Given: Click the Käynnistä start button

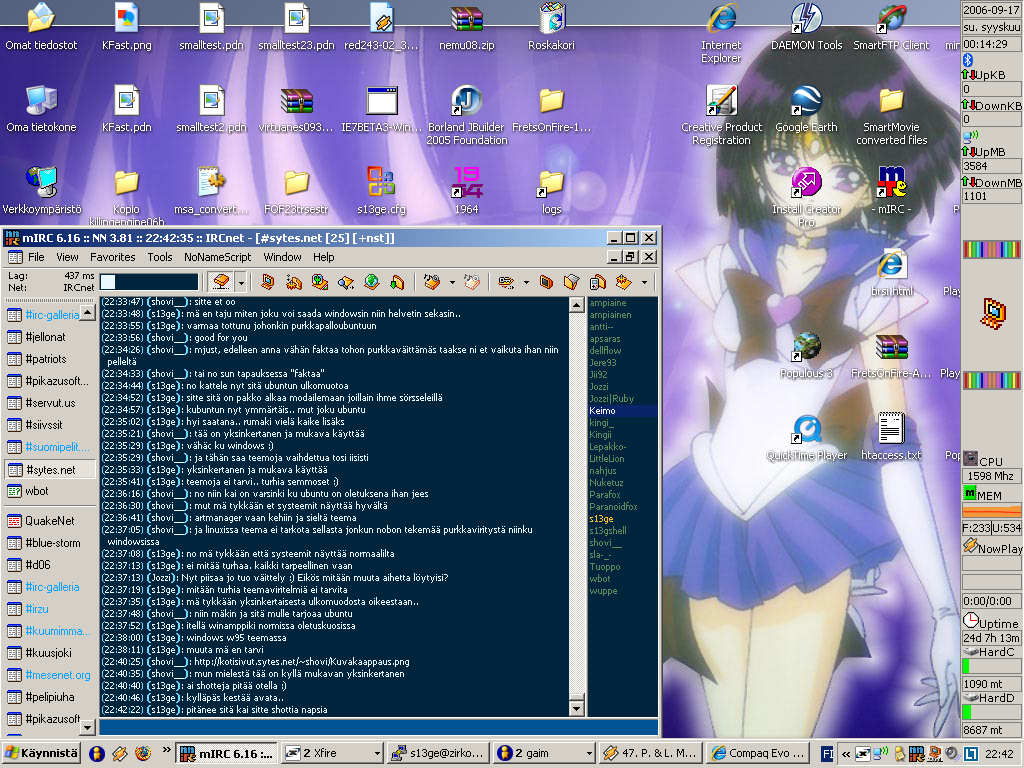Looking at the screenshot, I should 41,753.
